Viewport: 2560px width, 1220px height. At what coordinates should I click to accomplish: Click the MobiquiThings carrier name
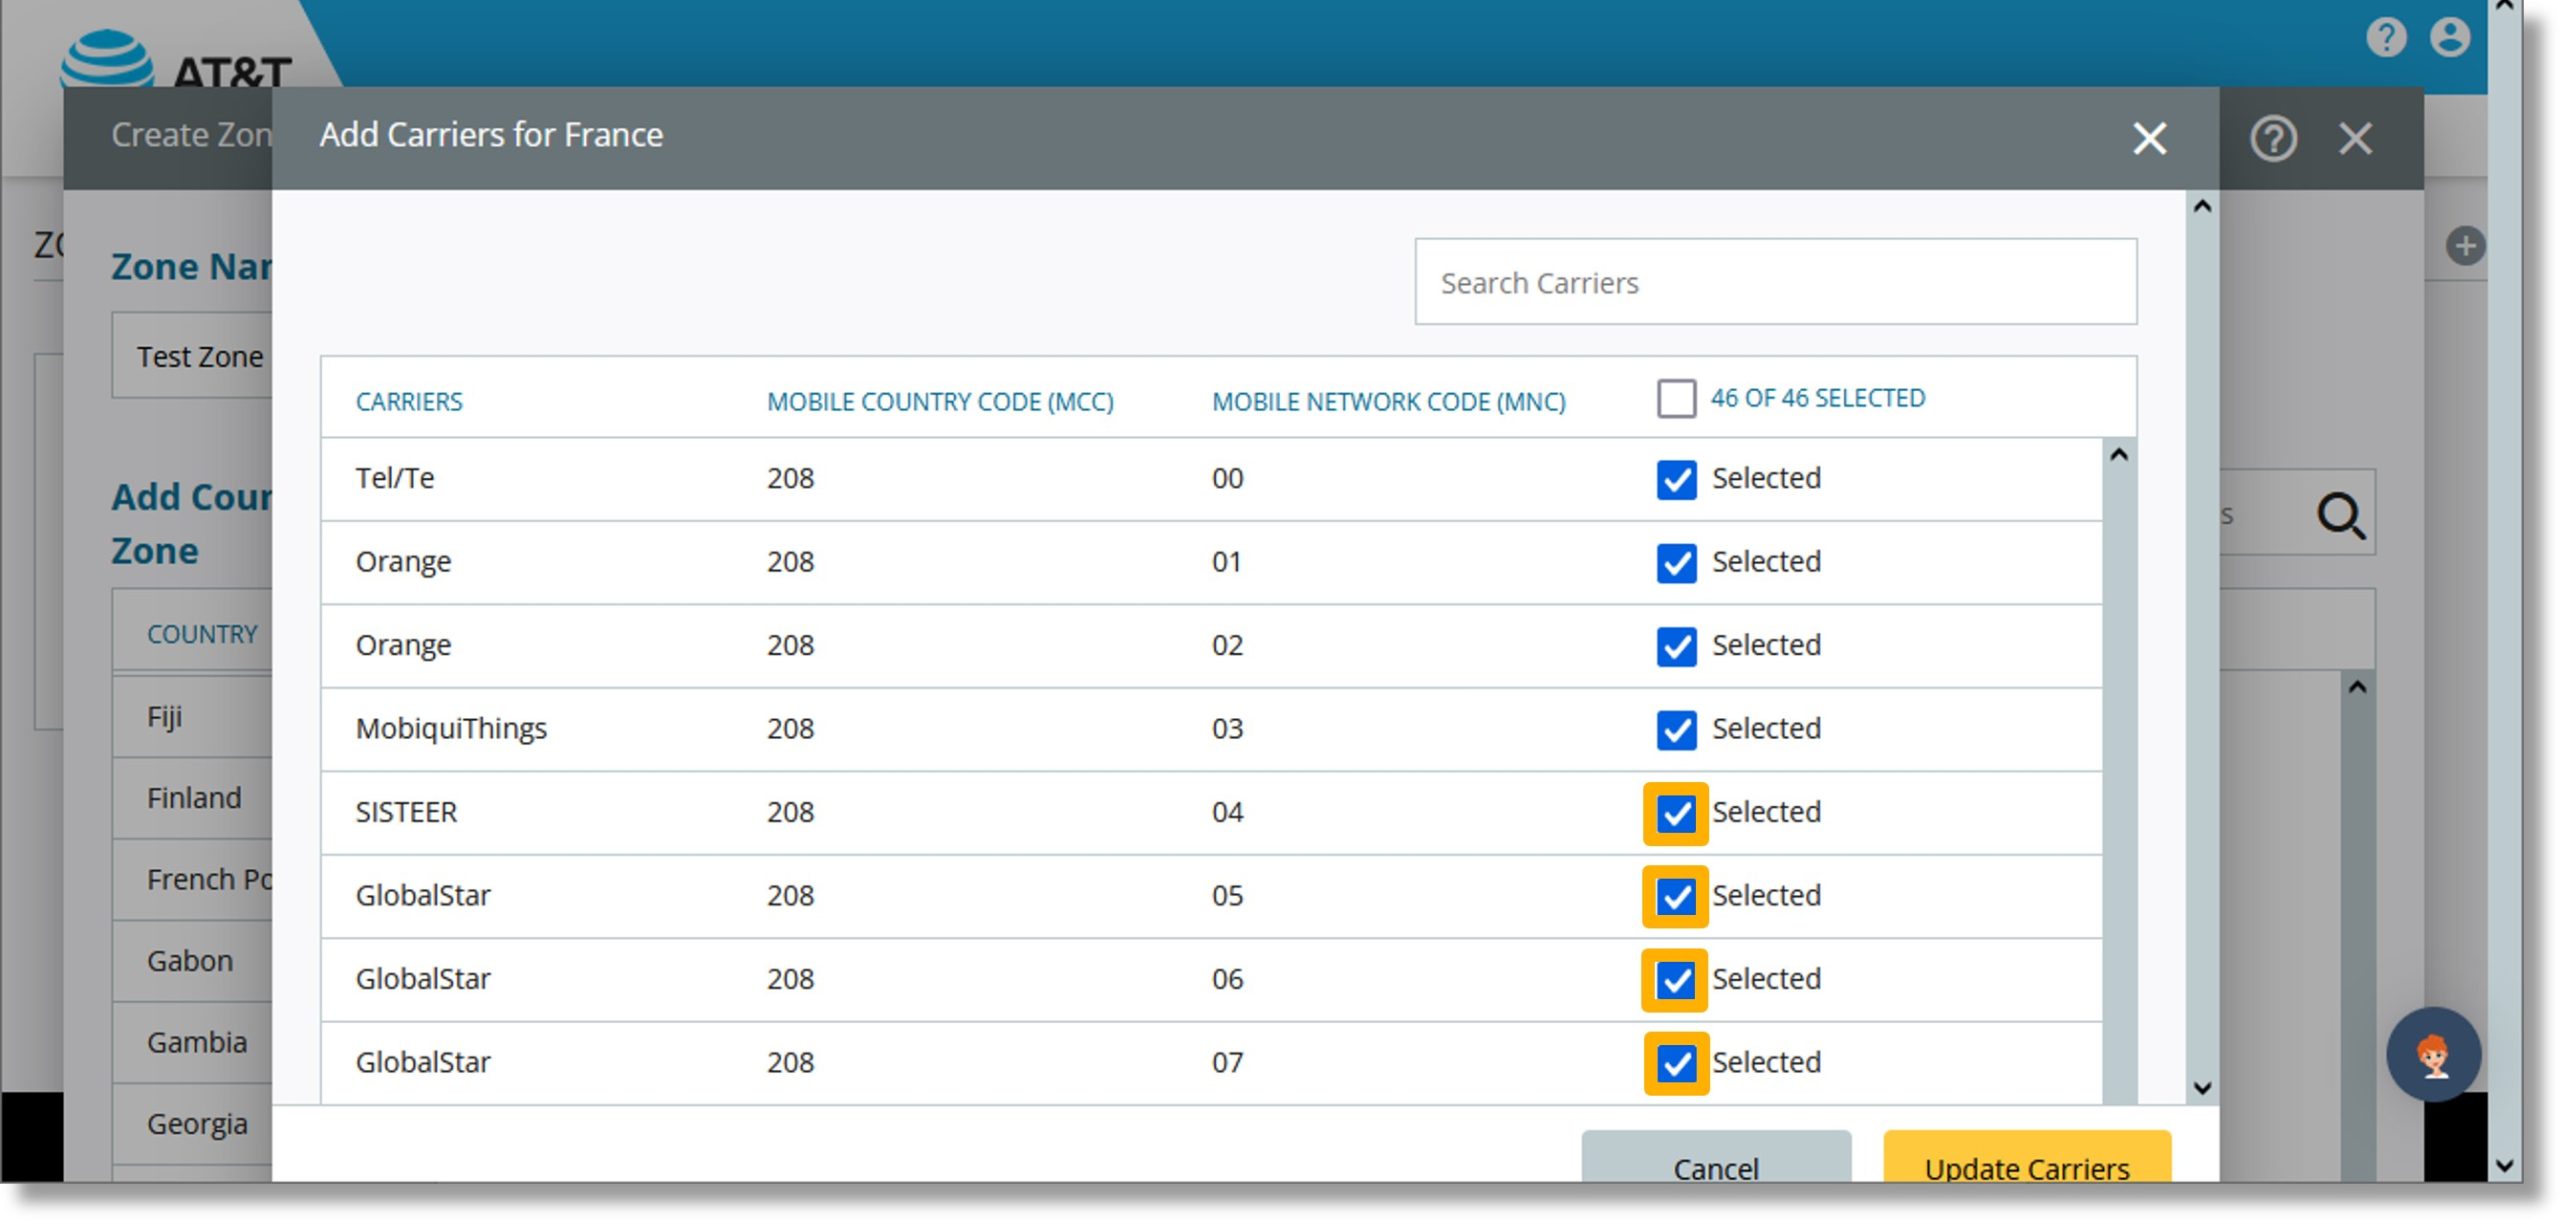click(x=451, y=729)
